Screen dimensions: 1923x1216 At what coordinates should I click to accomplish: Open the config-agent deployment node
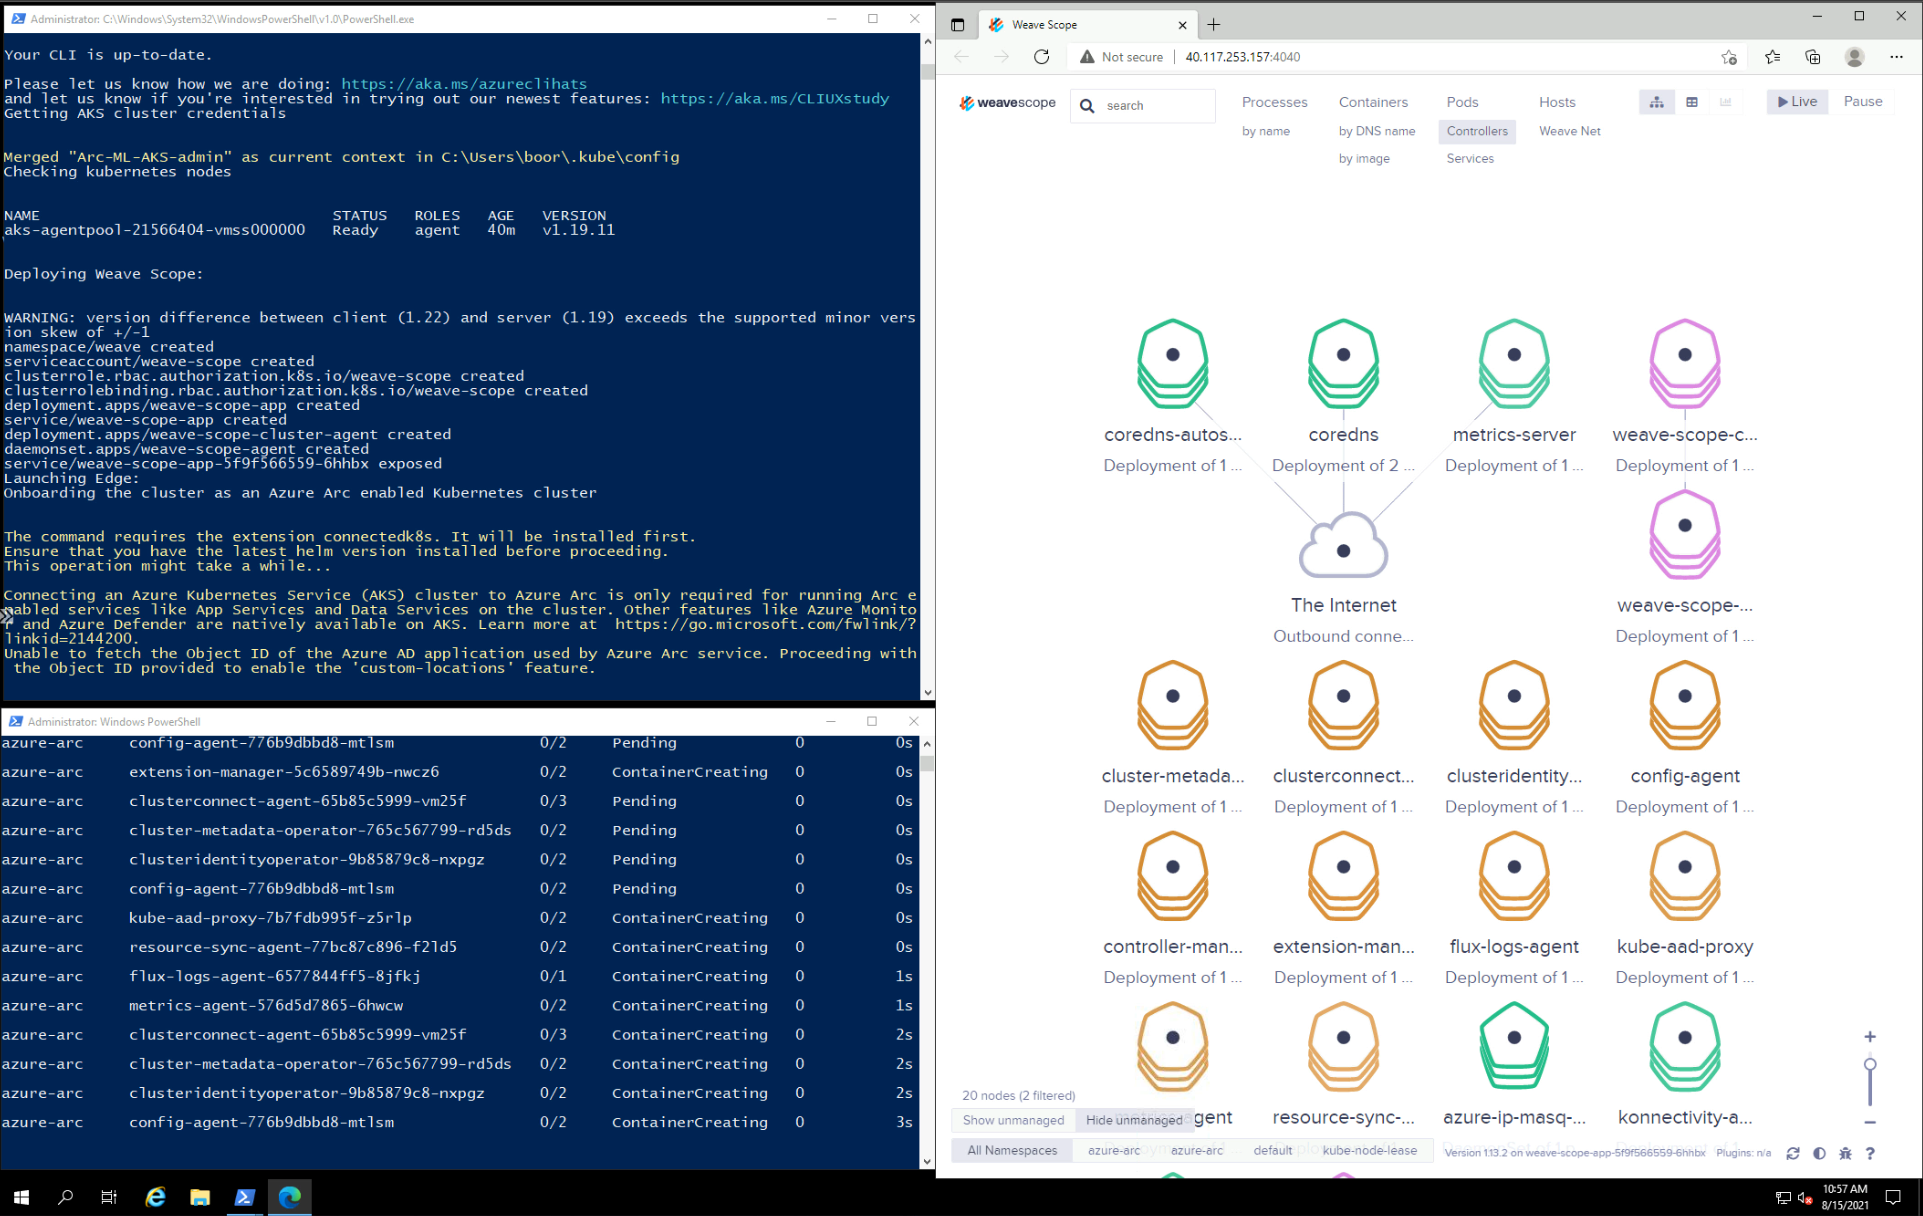click(1685, 705)
